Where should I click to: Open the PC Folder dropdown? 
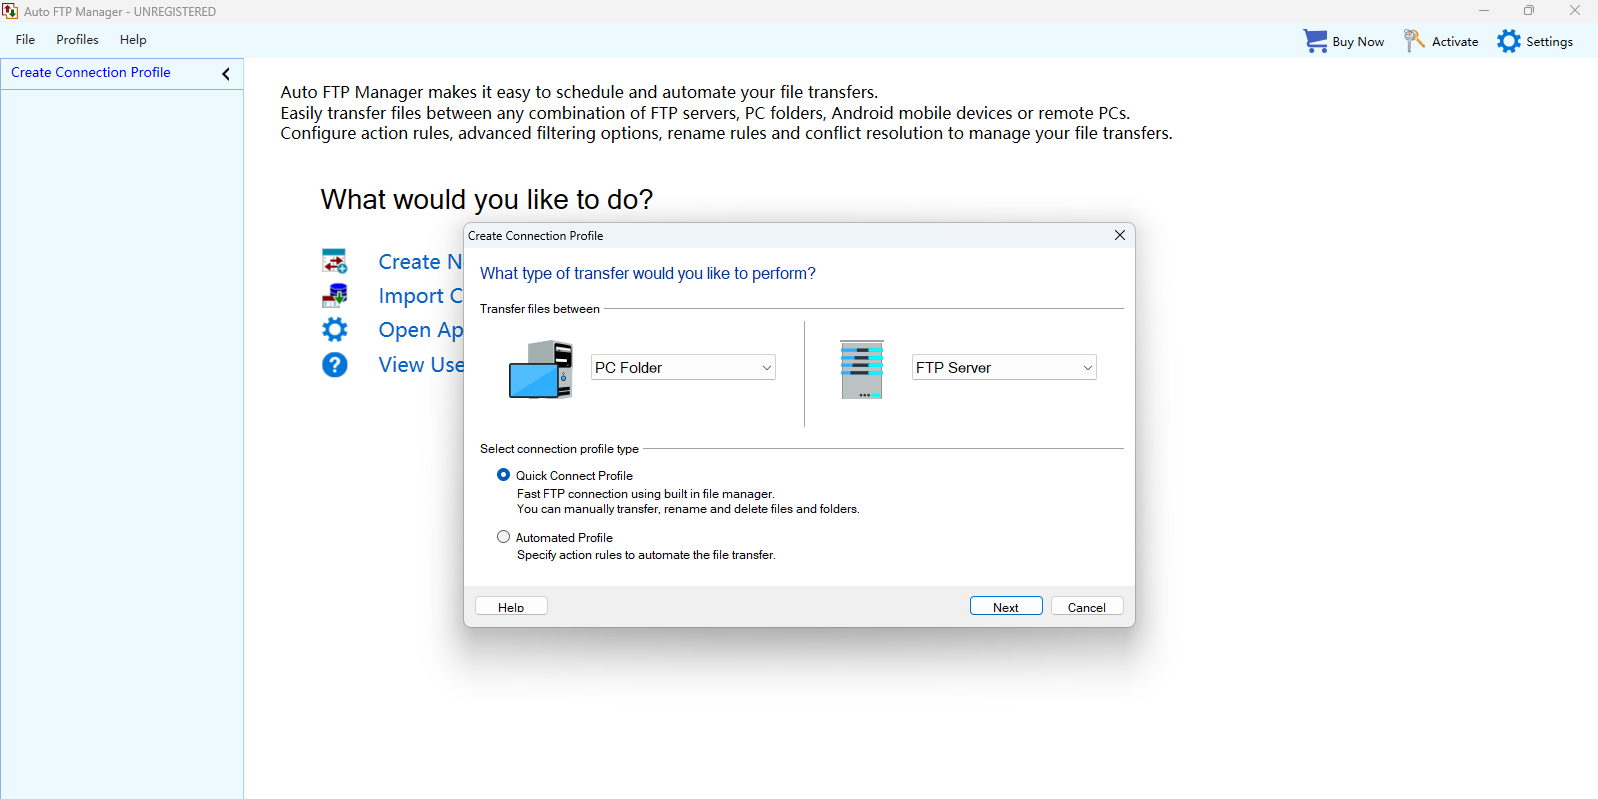coord(683,367)
